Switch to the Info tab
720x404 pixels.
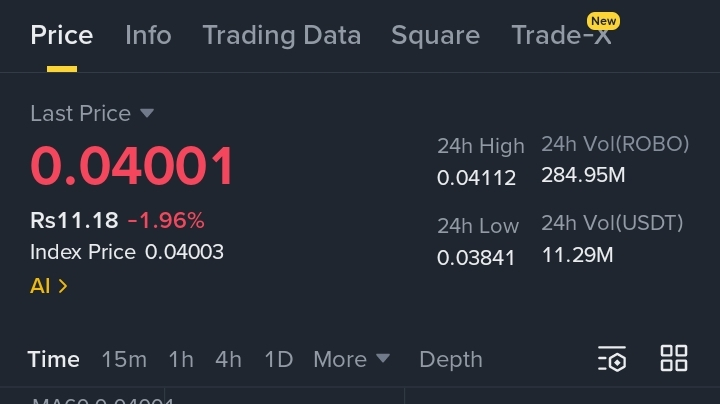click(x=148, y=35)
